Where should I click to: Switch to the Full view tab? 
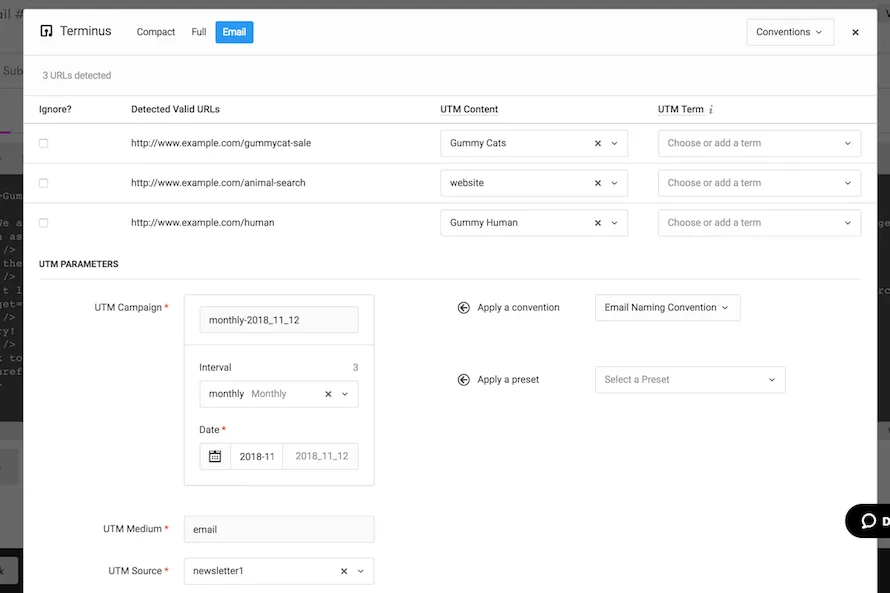[198, 32]
